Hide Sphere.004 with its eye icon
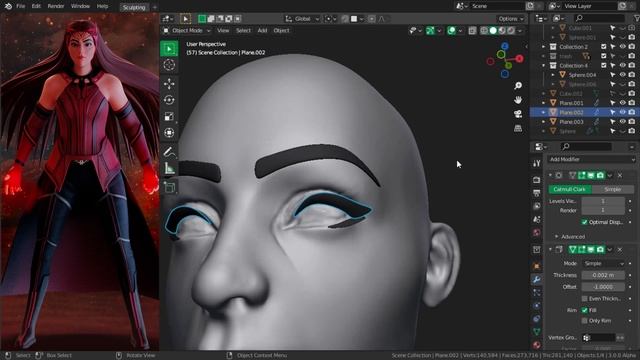The width and height of the screenshot is (640, 360). coord(622,75)
